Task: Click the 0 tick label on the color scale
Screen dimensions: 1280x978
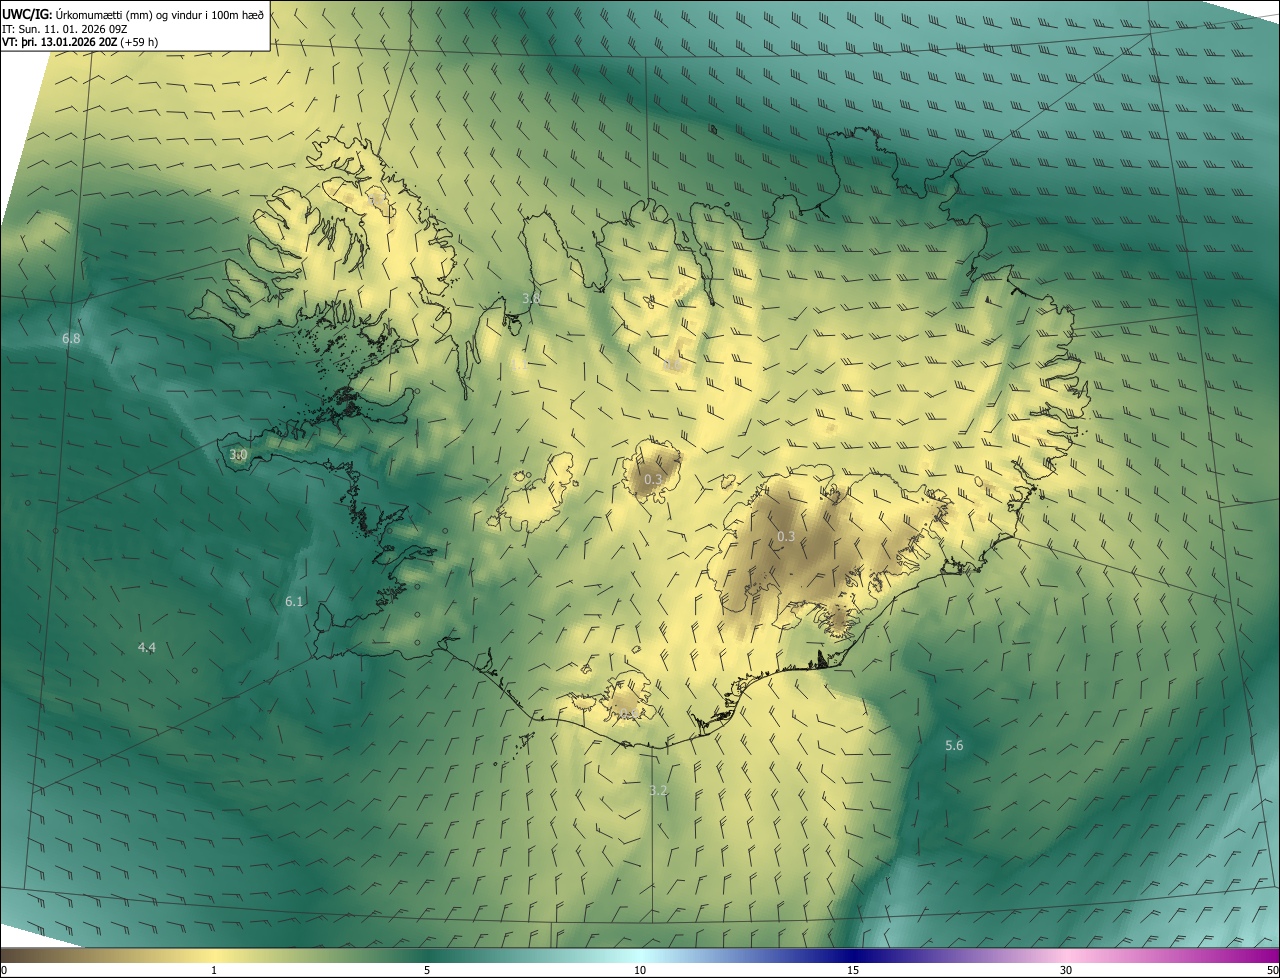Action: pyautogui.click(x=4, y=970)
